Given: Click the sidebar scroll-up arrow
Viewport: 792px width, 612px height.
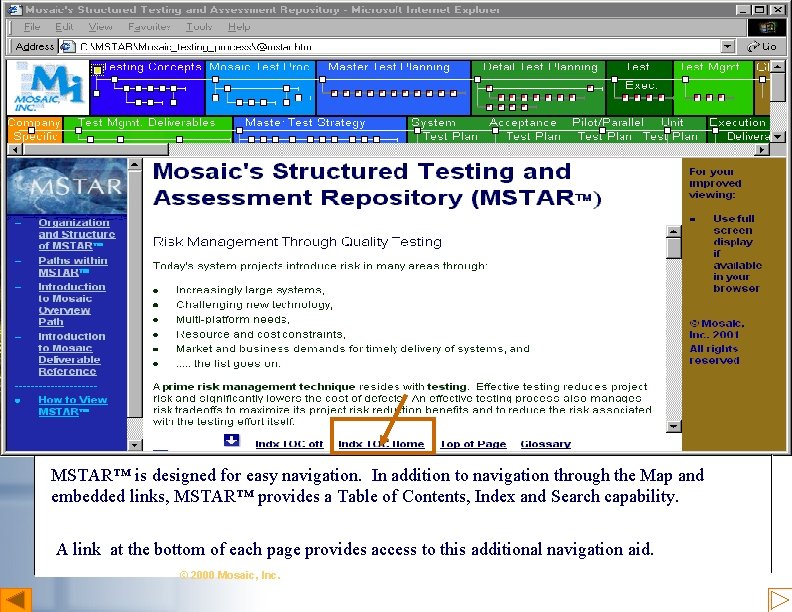Looking at the screenshot, I should click(x=134, y=164).
